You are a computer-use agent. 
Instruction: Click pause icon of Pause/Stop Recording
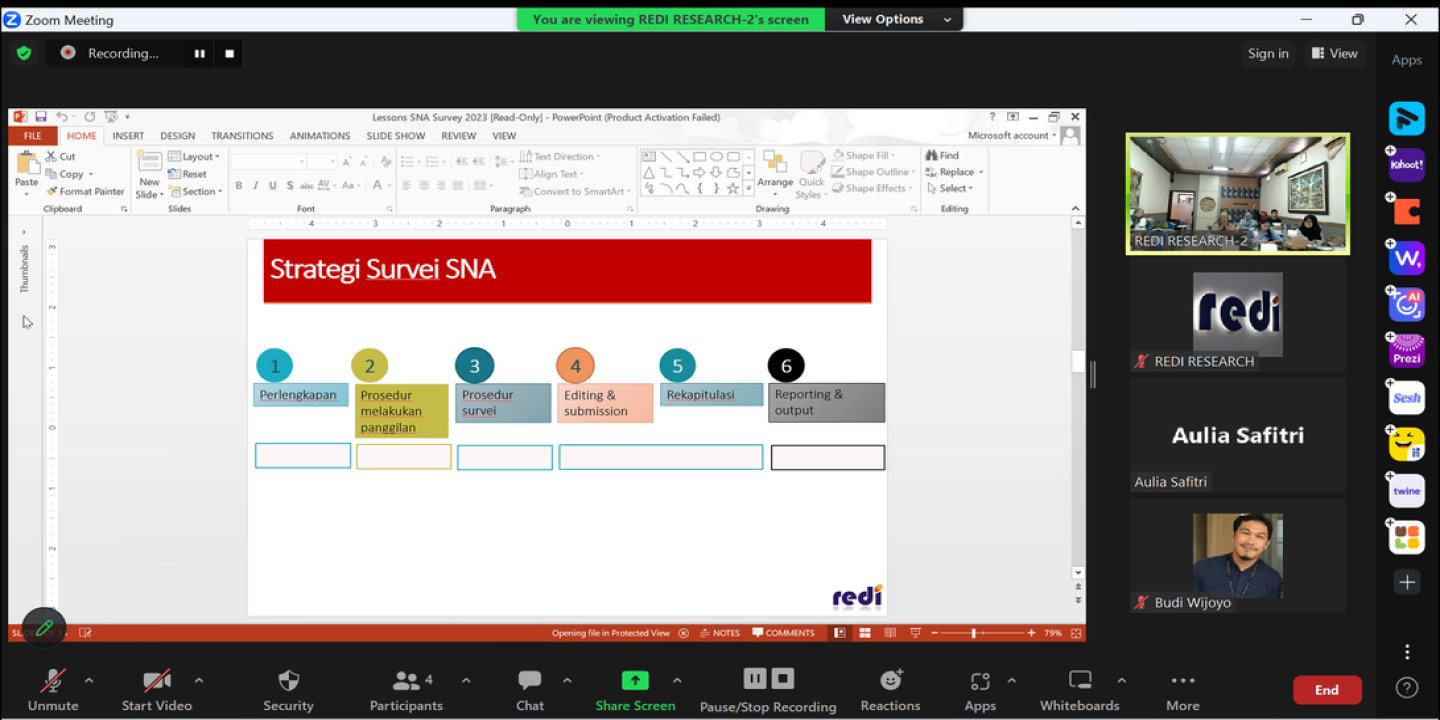coord(755,679)
